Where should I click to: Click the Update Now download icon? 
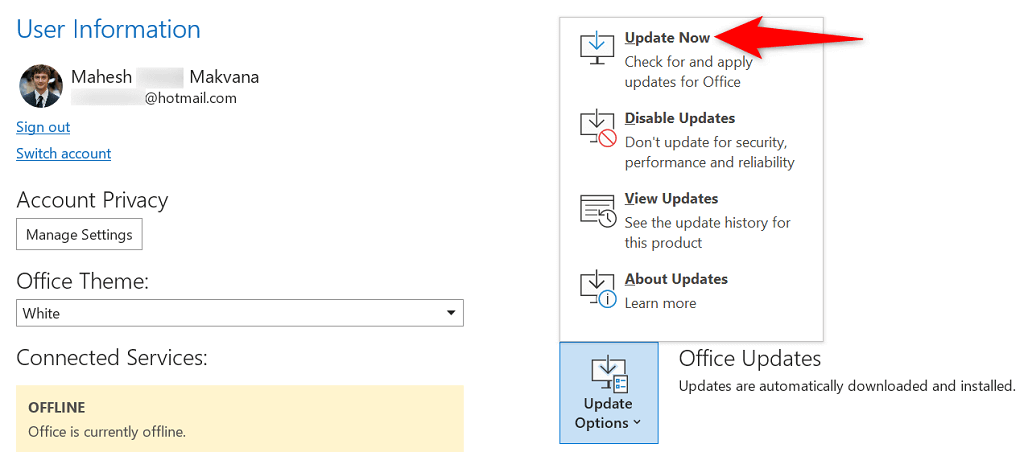coord(598,48)
